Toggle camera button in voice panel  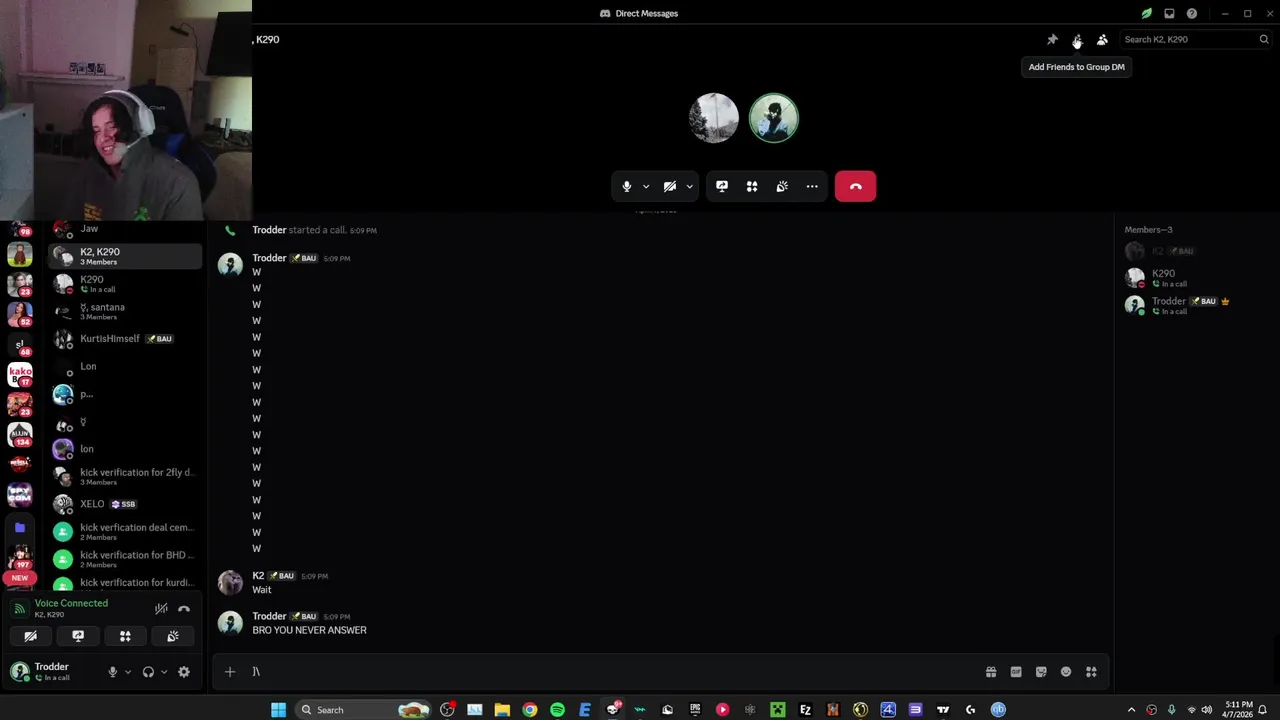tap(30, 636)
